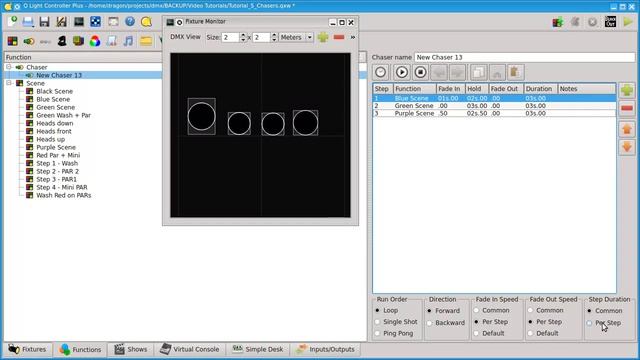Click the live edit function icon
The image size is (640, 360).
click(x=576, y=22)
